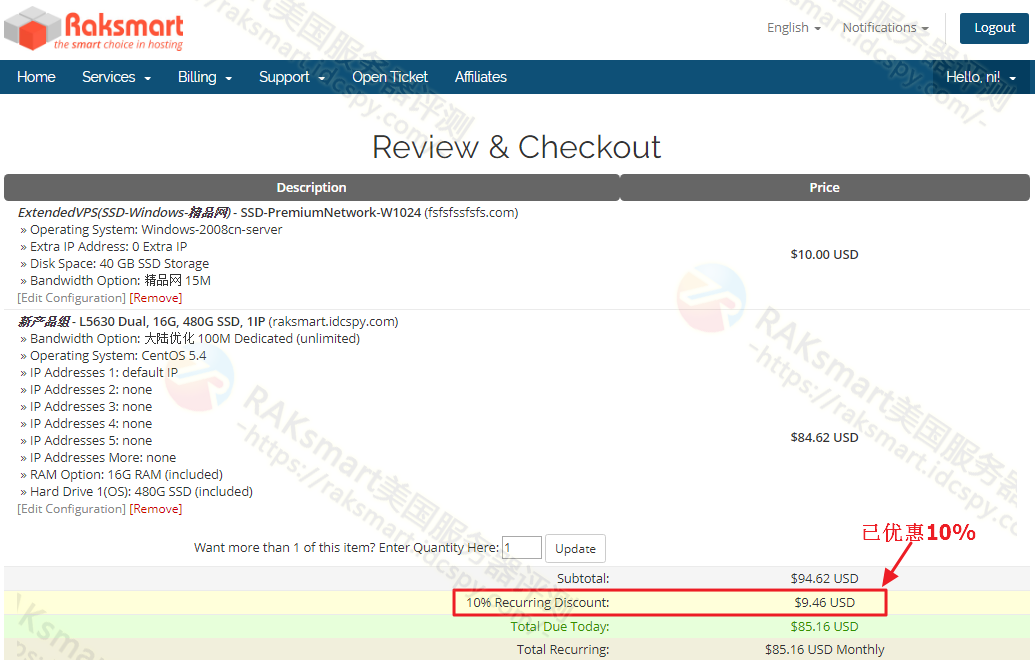Viewport: 1035px width, 660px height.
Task: Open the Notifications dropdown
Action: click(885, 28)
